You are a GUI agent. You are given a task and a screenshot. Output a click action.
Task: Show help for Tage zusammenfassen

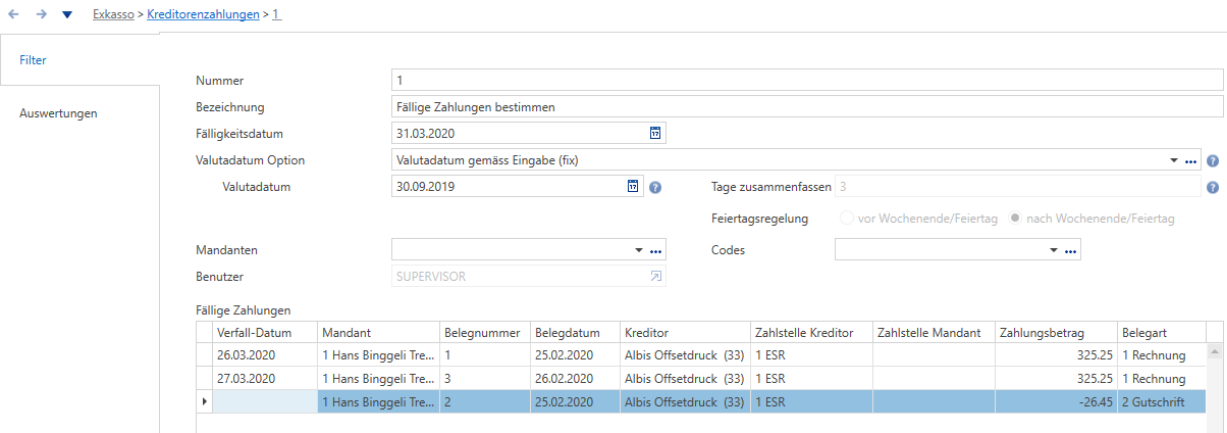1212,187
